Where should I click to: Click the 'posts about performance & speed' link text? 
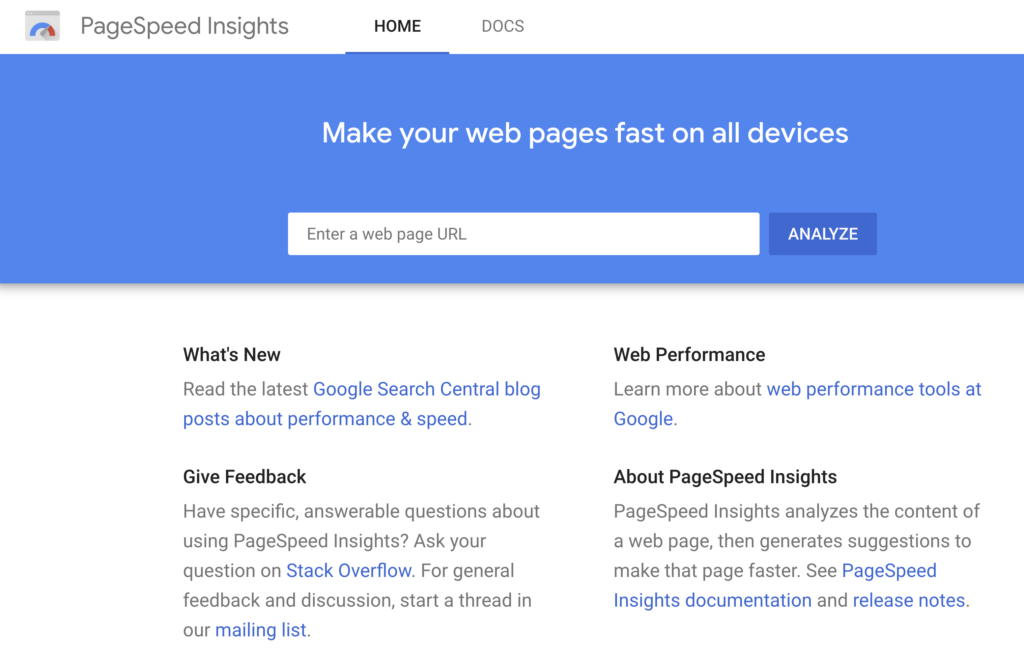click(324, 418)
